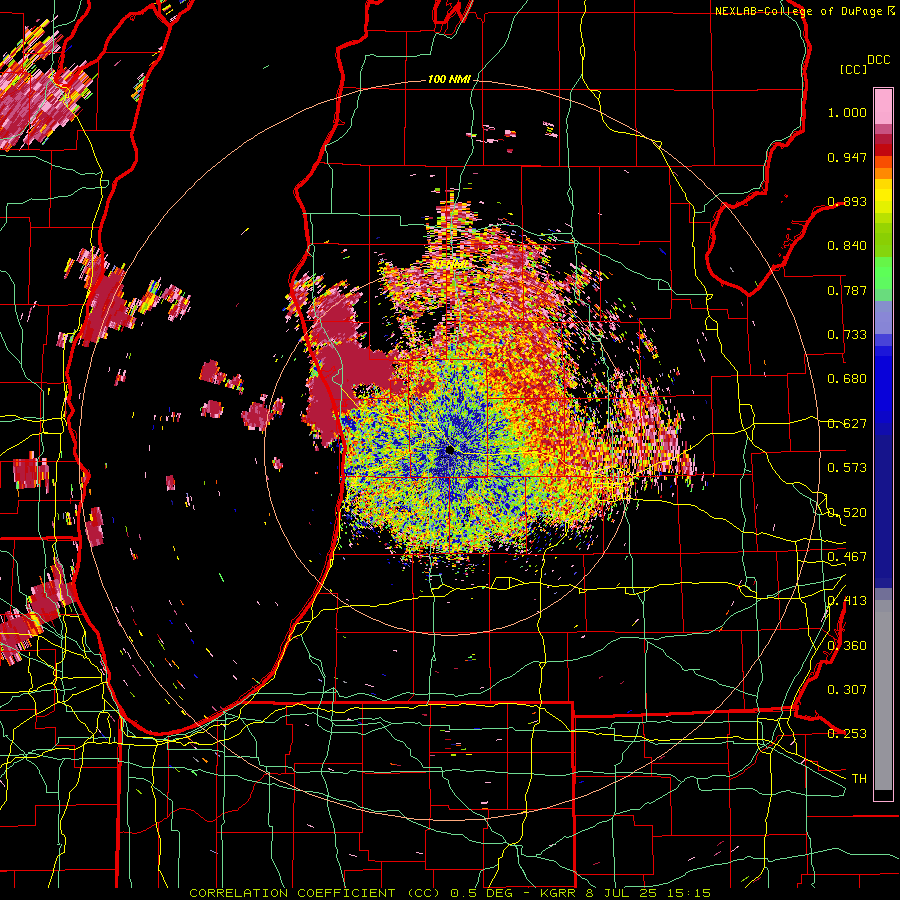Image resolution: width=900 pixels, height=900 pixels.
Task: Click the 0.947 value on the color scale
Action: [x=847, y=157]
